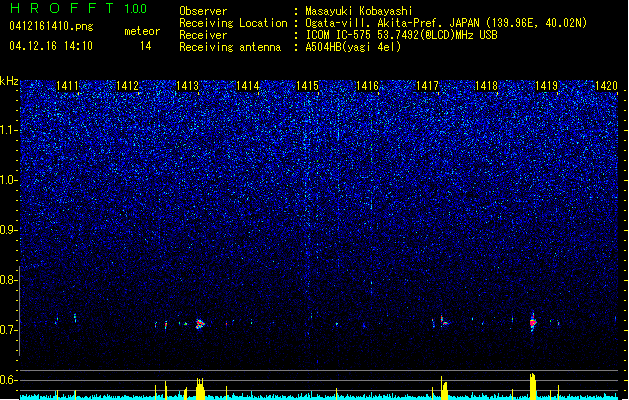The height and width of the screenshot is (400, 629).
Task: Select the observer name Masayuki Kobayashi
Action: [x=359, y=11]
